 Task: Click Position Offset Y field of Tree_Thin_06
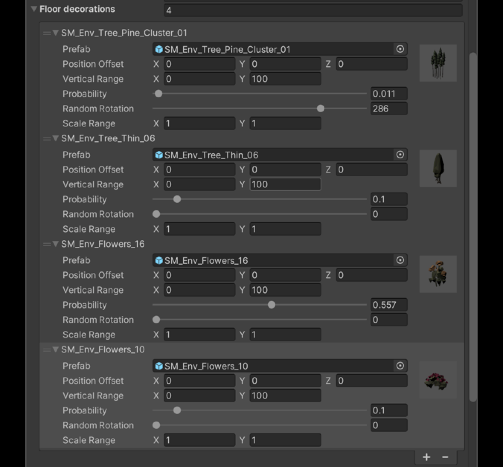click(285, 170)
